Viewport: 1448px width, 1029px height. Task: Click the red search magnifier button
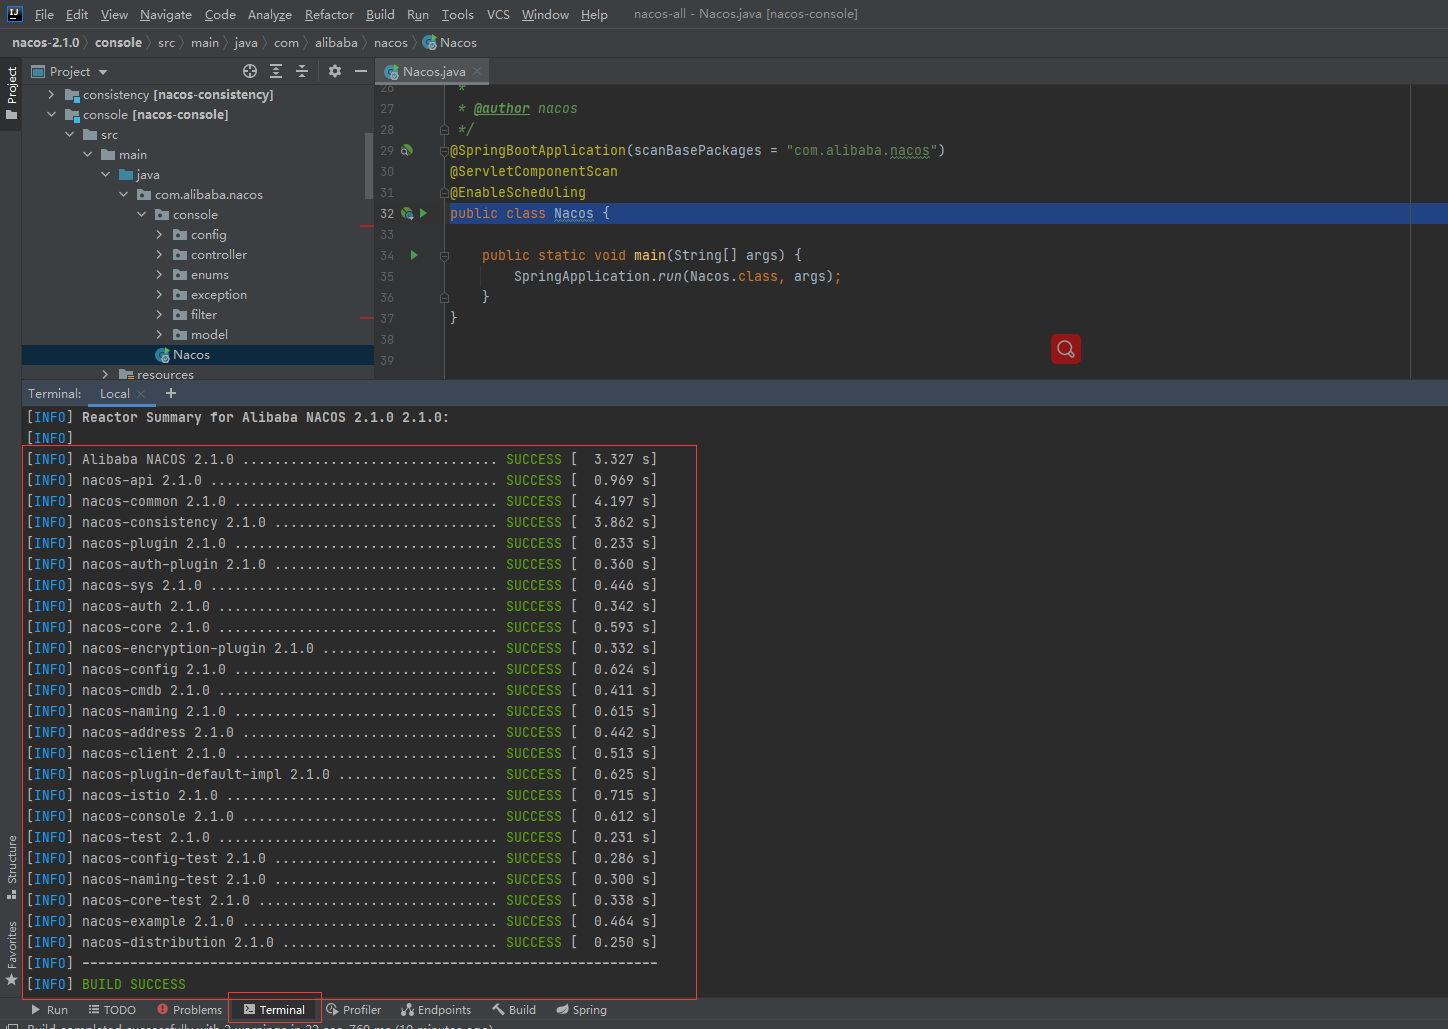coord(1066,349)
